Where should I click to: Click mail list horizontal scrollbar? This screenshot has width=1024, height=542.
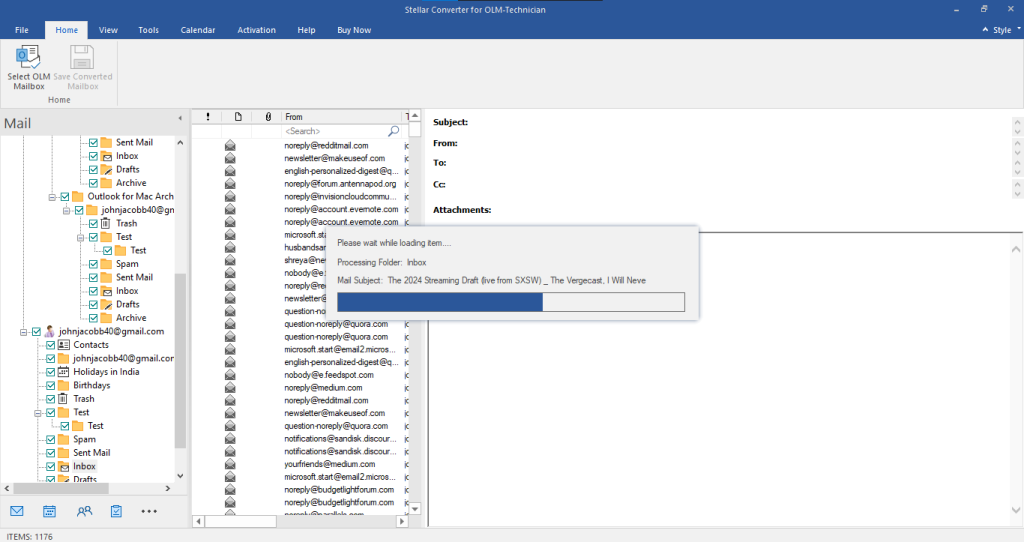coord(240,521)
